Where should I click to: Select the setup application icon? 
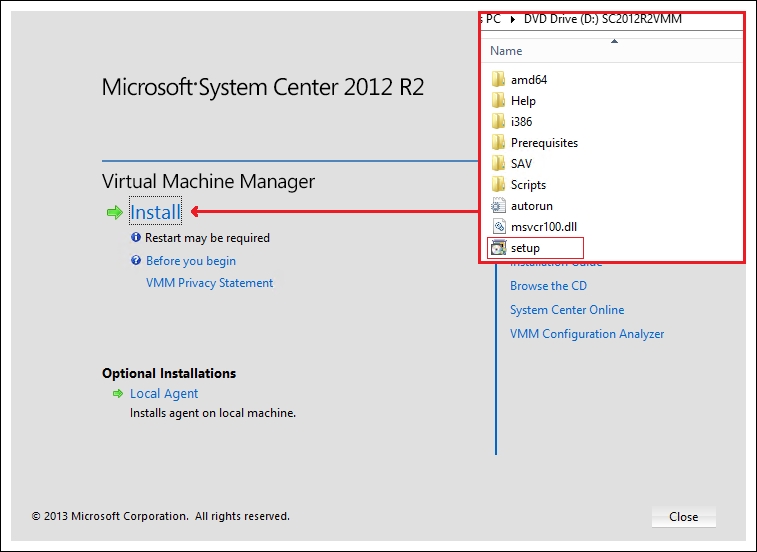coord(498,248)
